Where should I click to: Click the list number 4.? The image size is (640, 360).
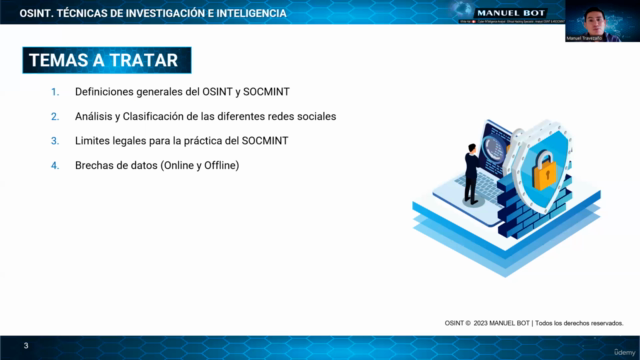tap(55, 166)
